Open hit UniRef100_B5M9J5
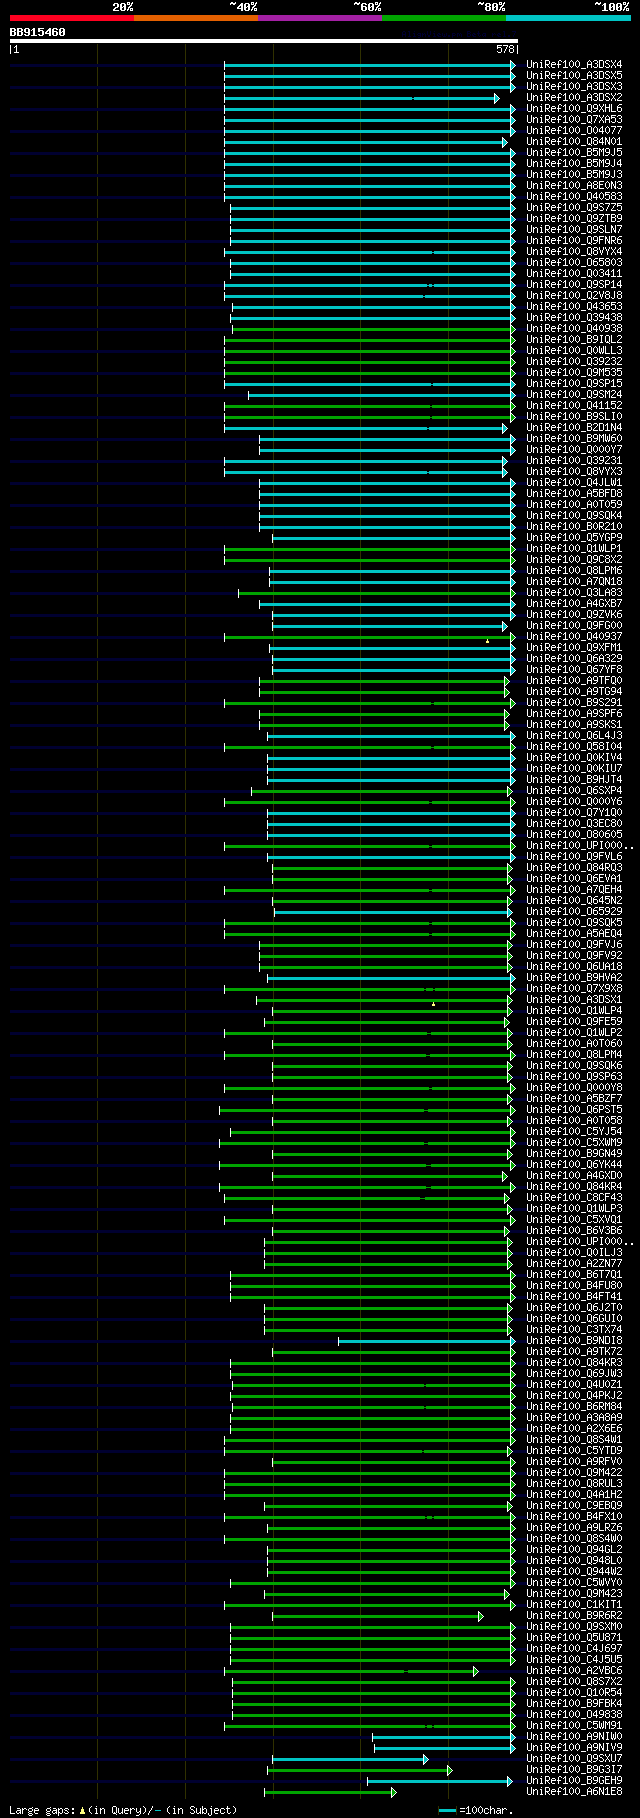 [x=574, y=153]
